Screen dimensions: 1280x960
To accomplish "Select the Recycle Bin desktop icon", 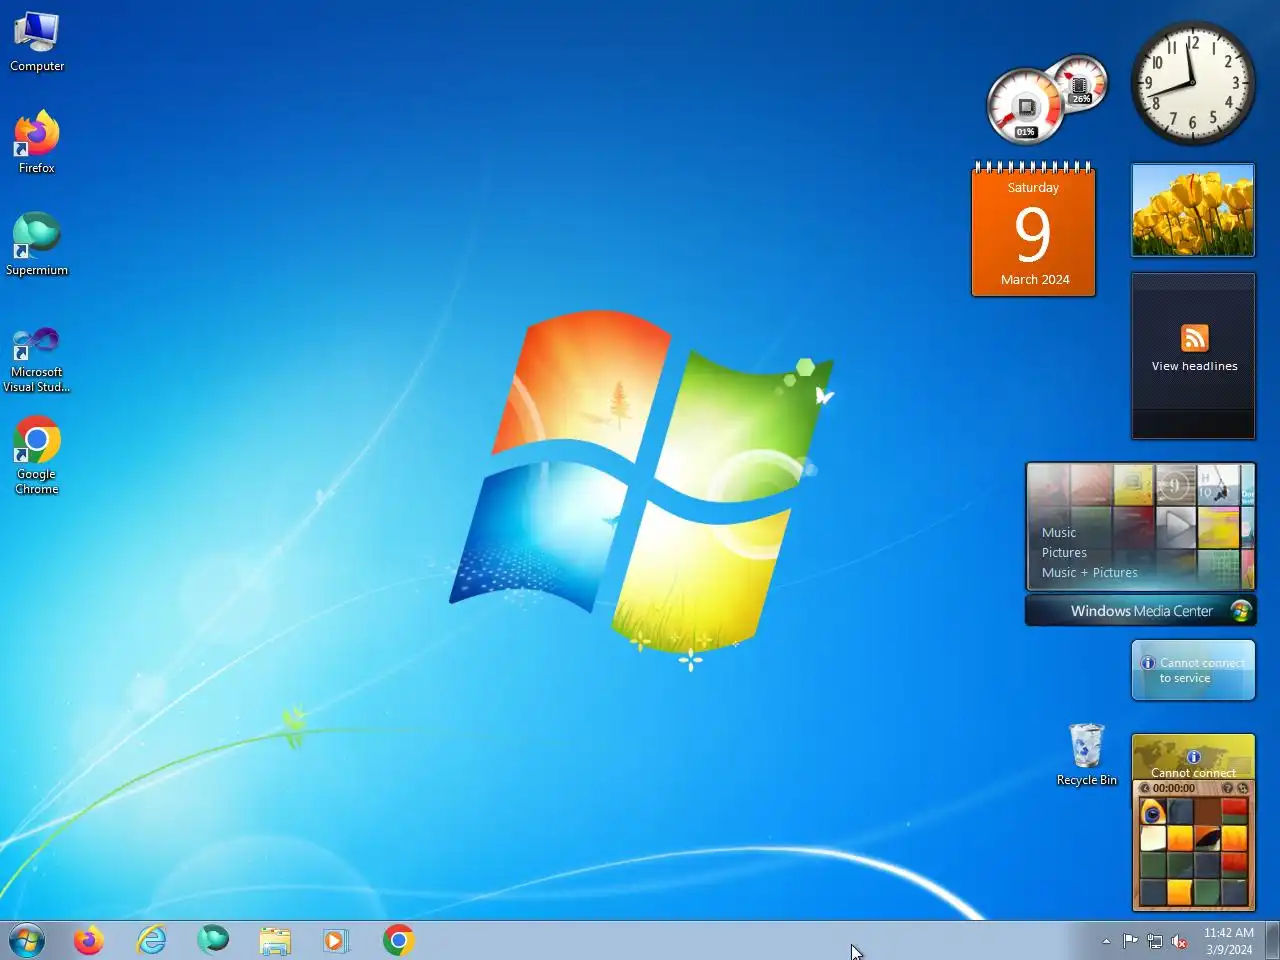I will tap(1087, 755).
